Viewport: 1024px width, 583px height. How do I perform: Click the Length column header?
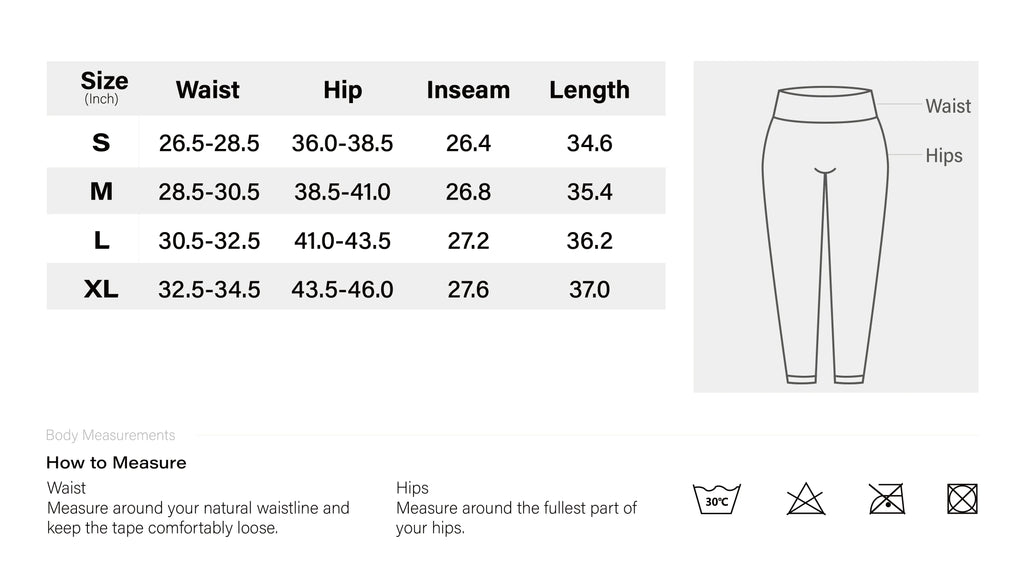tap(589, 90)
